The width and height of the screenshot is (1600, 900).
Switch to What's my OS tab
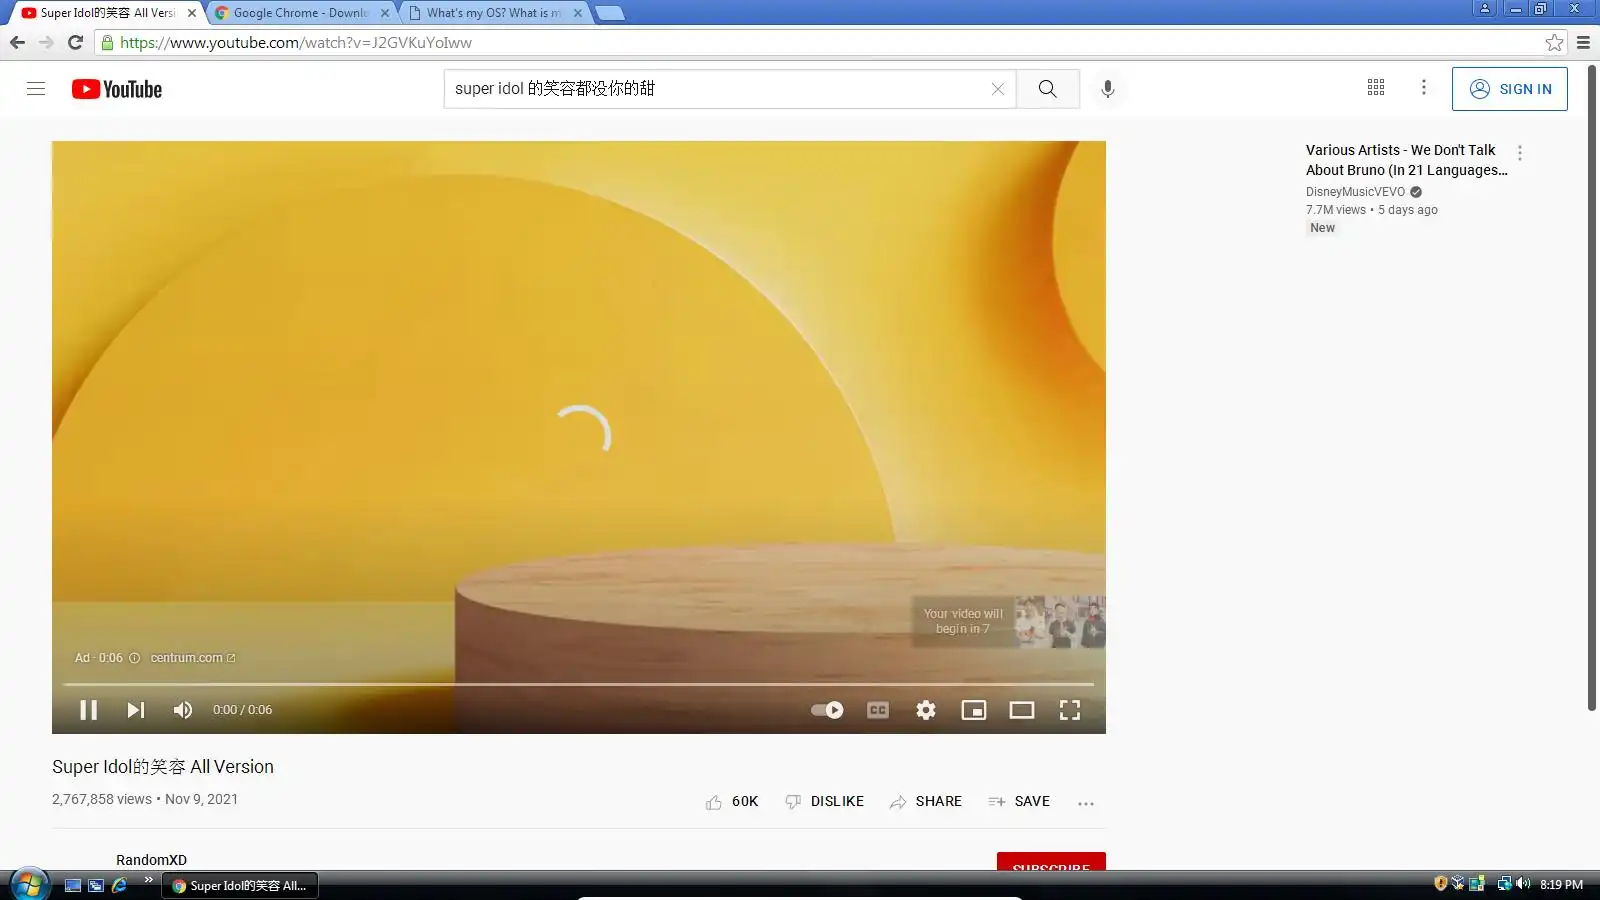click(493, 13)
